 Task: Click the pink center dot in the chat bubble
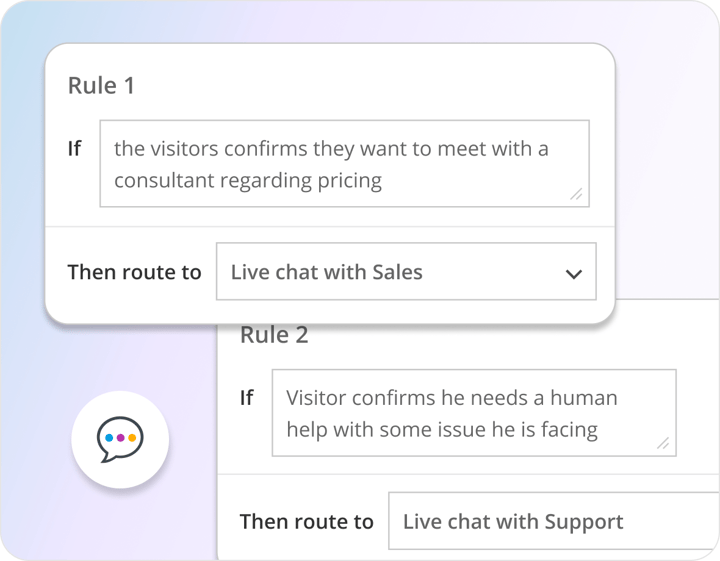click(x=120, y=437)
